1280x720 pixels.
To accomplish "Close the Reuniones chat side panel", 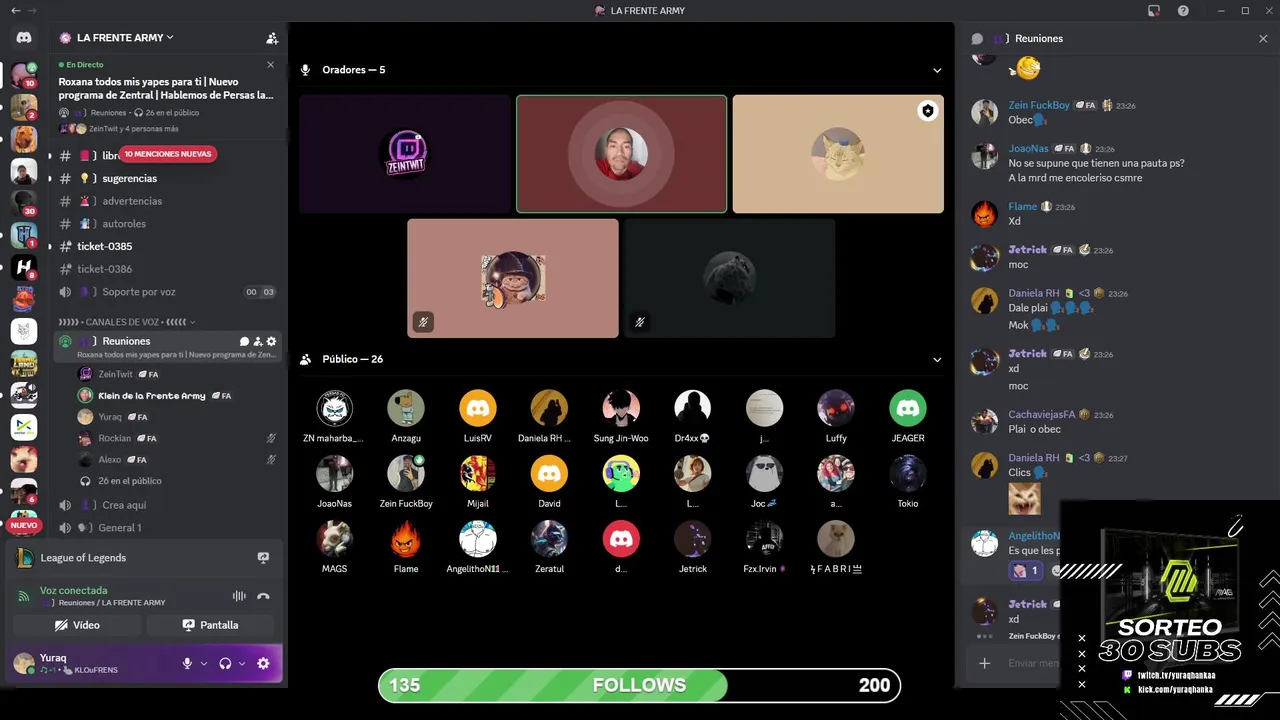I will click(x=1263, y=38).
